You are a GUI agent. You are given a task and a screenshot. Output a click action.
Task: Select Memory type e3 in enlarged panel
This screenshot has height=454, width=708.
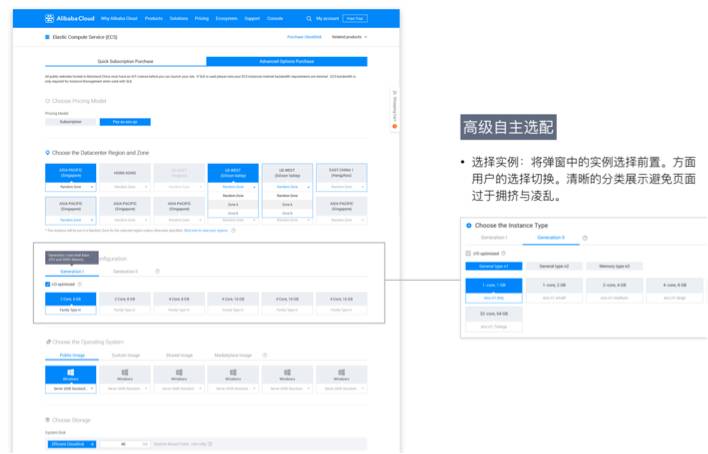[x=614, y=266]
